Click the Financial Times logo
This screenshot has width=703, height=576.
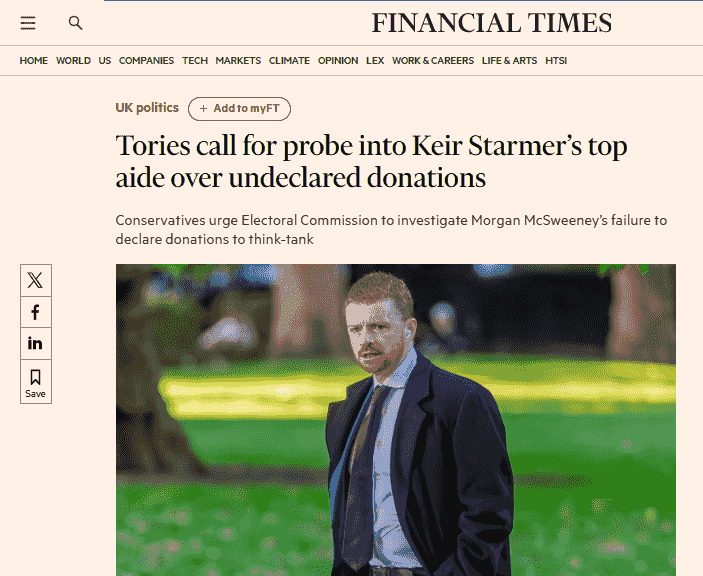click(492, 23)
